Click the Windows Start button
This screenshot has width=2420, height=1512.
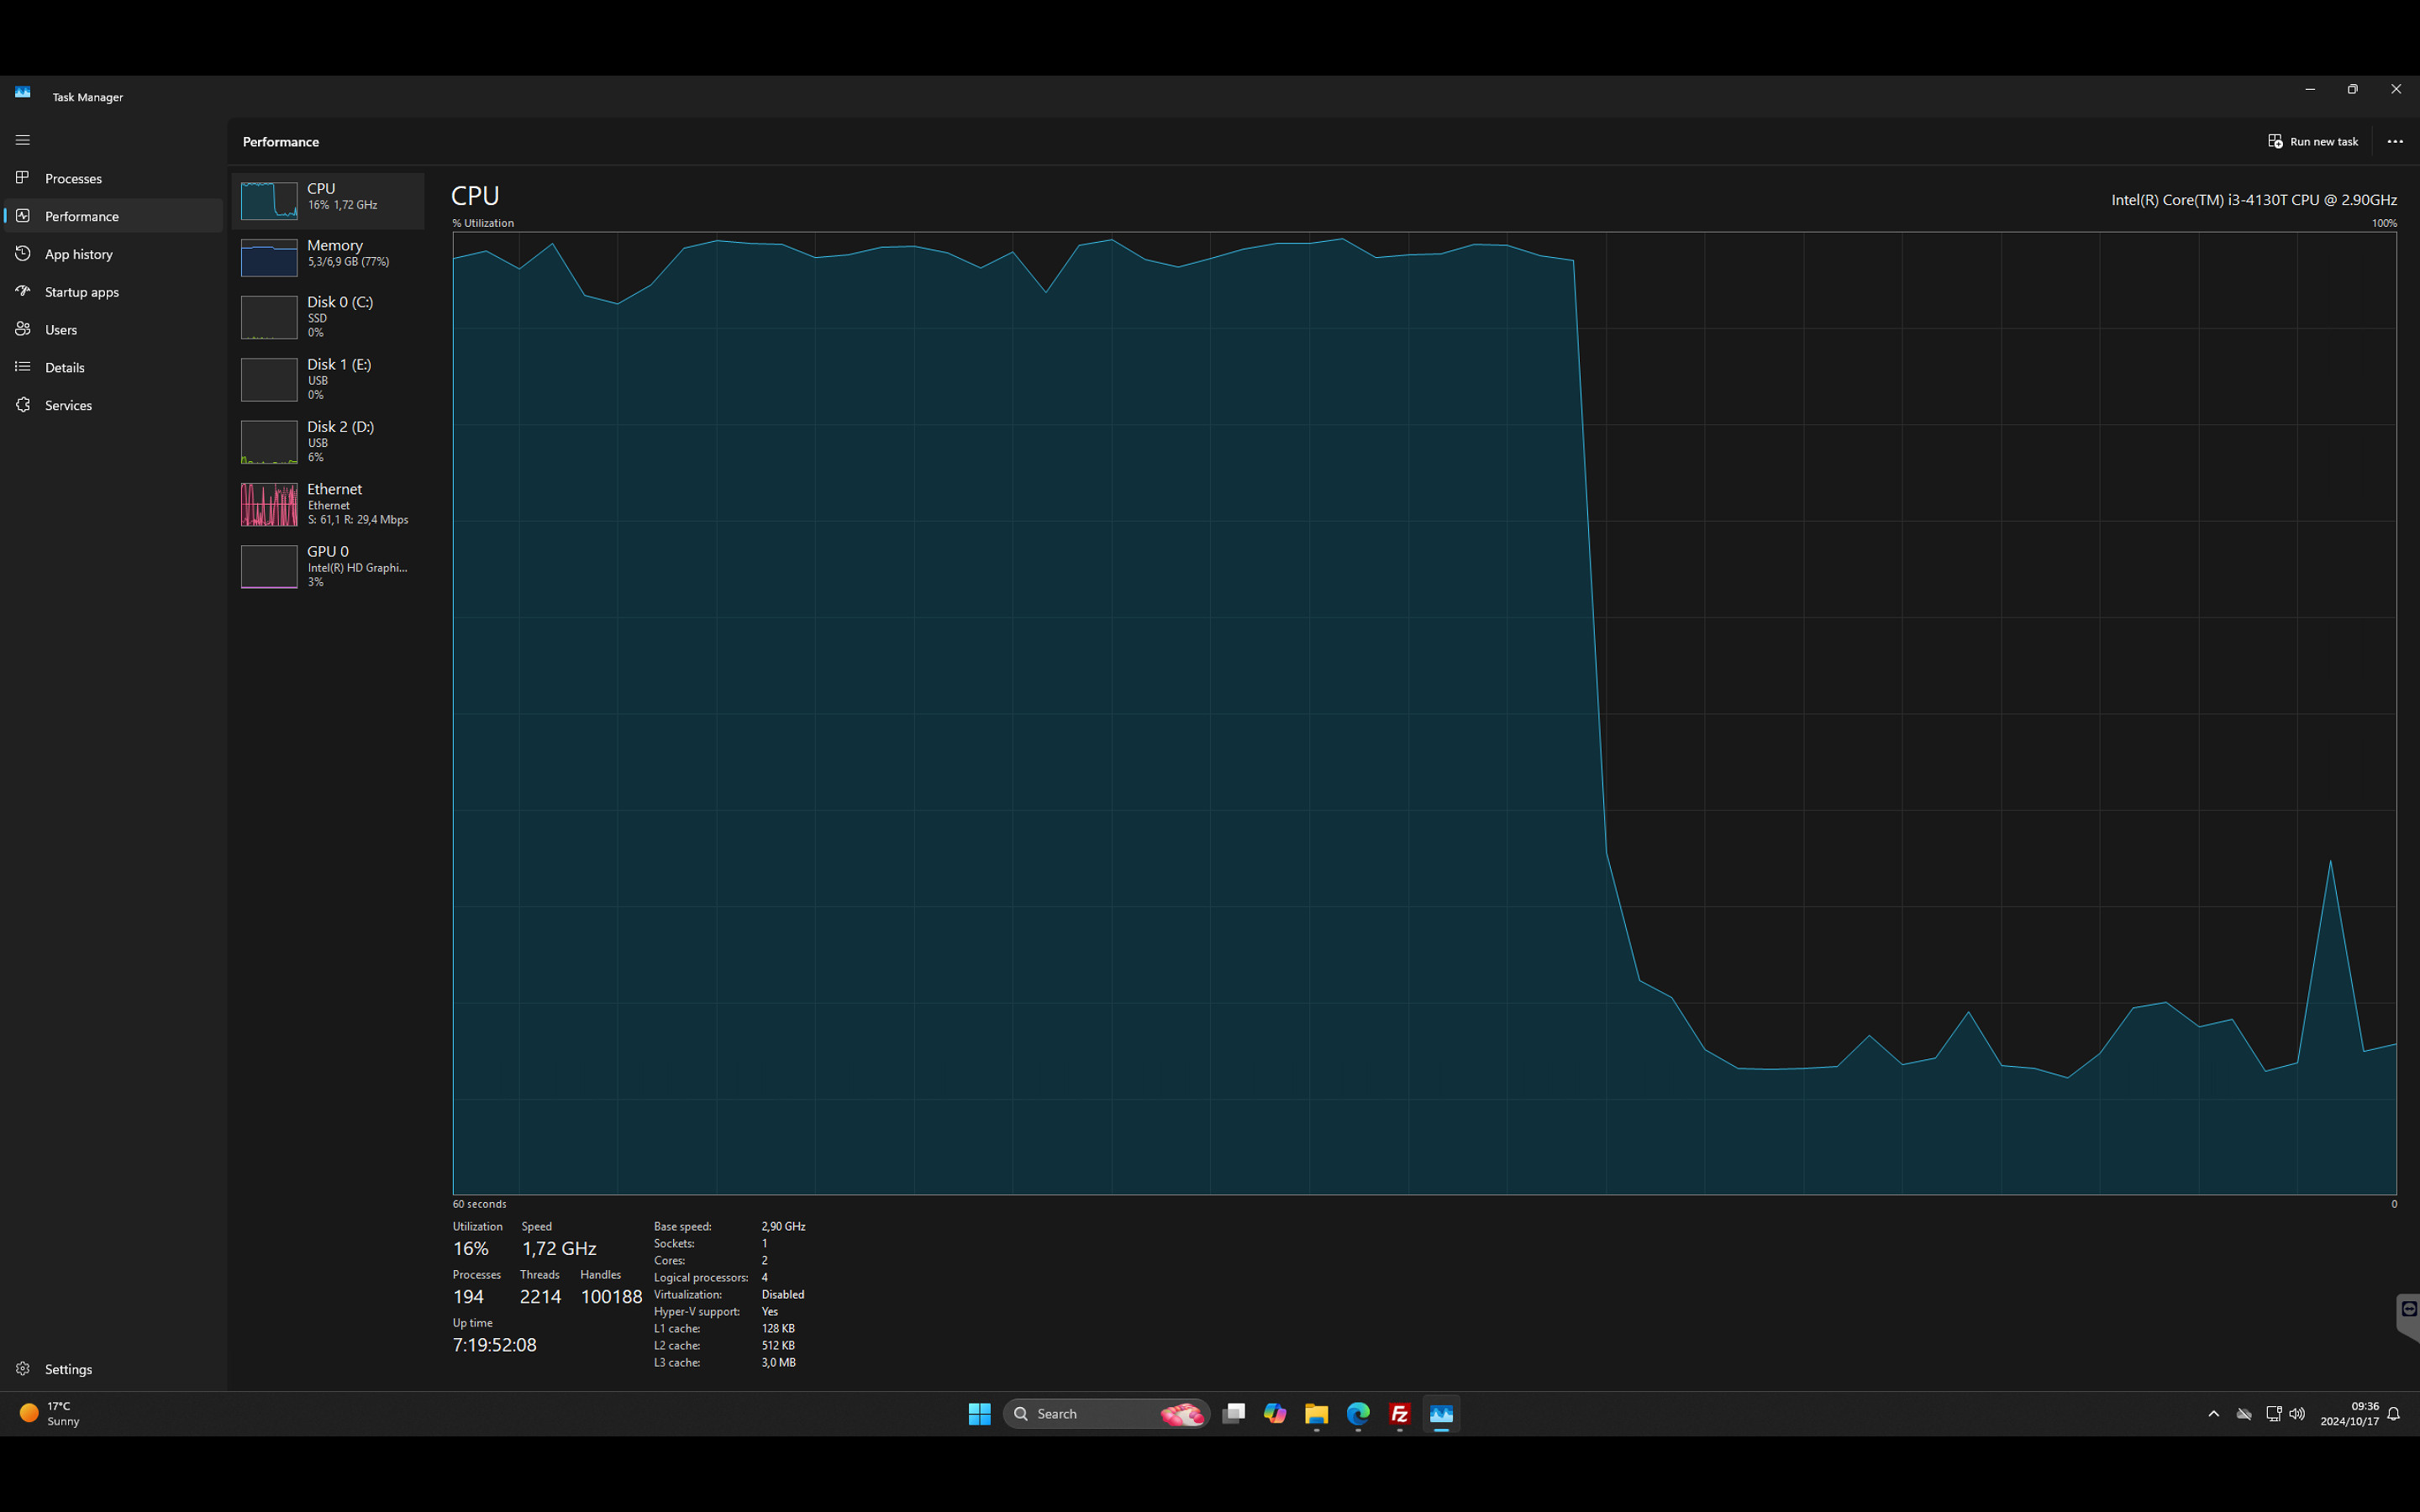[979, 1413]
